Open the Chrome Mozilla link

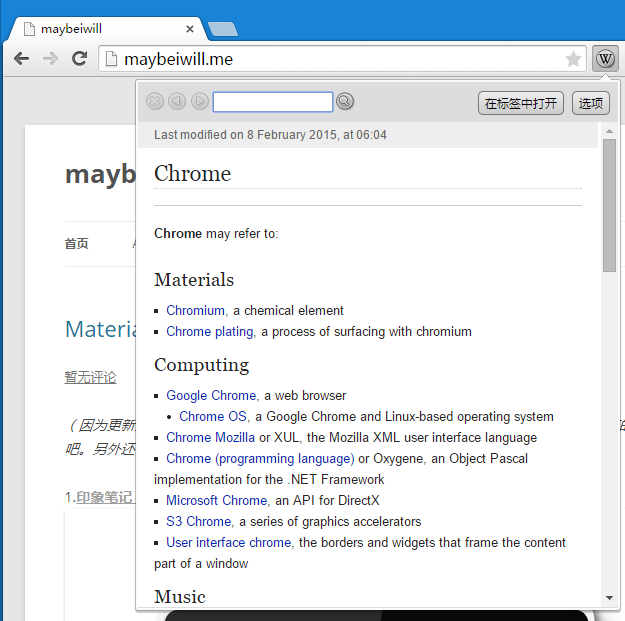tap(210, 438)
